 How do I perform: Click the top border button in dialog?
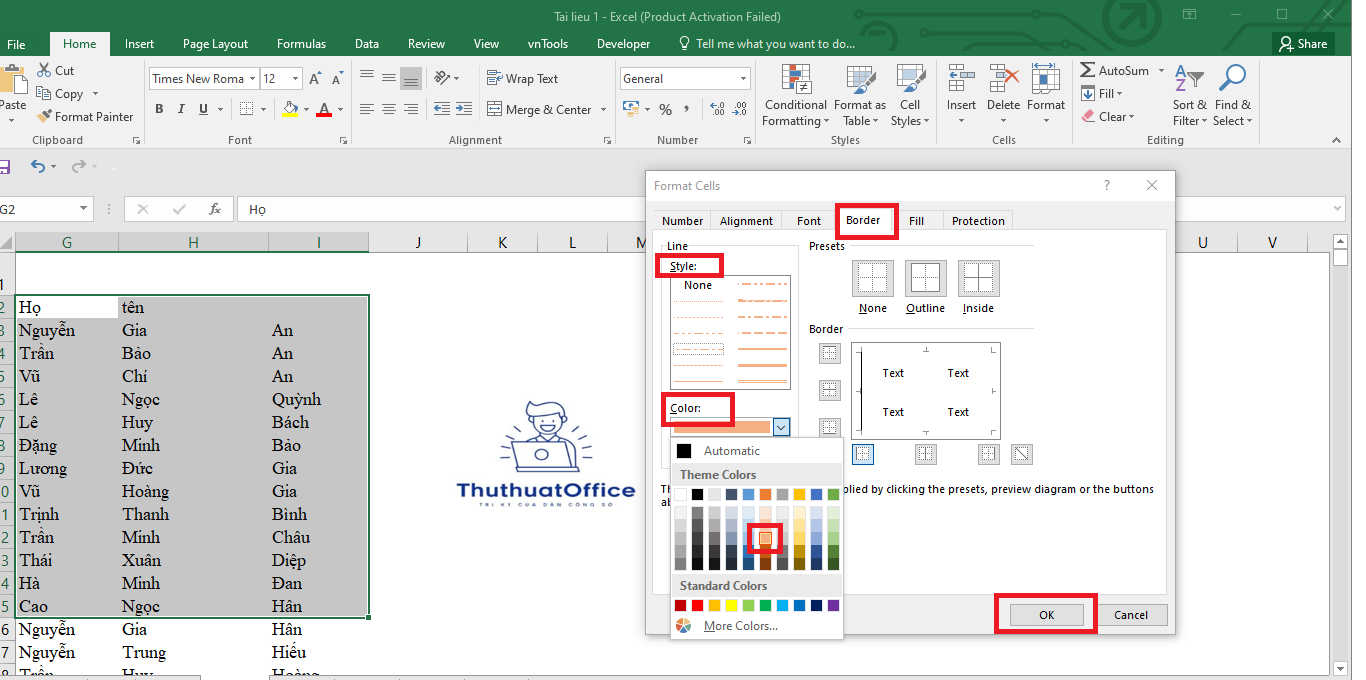click(x=830, y=353)
